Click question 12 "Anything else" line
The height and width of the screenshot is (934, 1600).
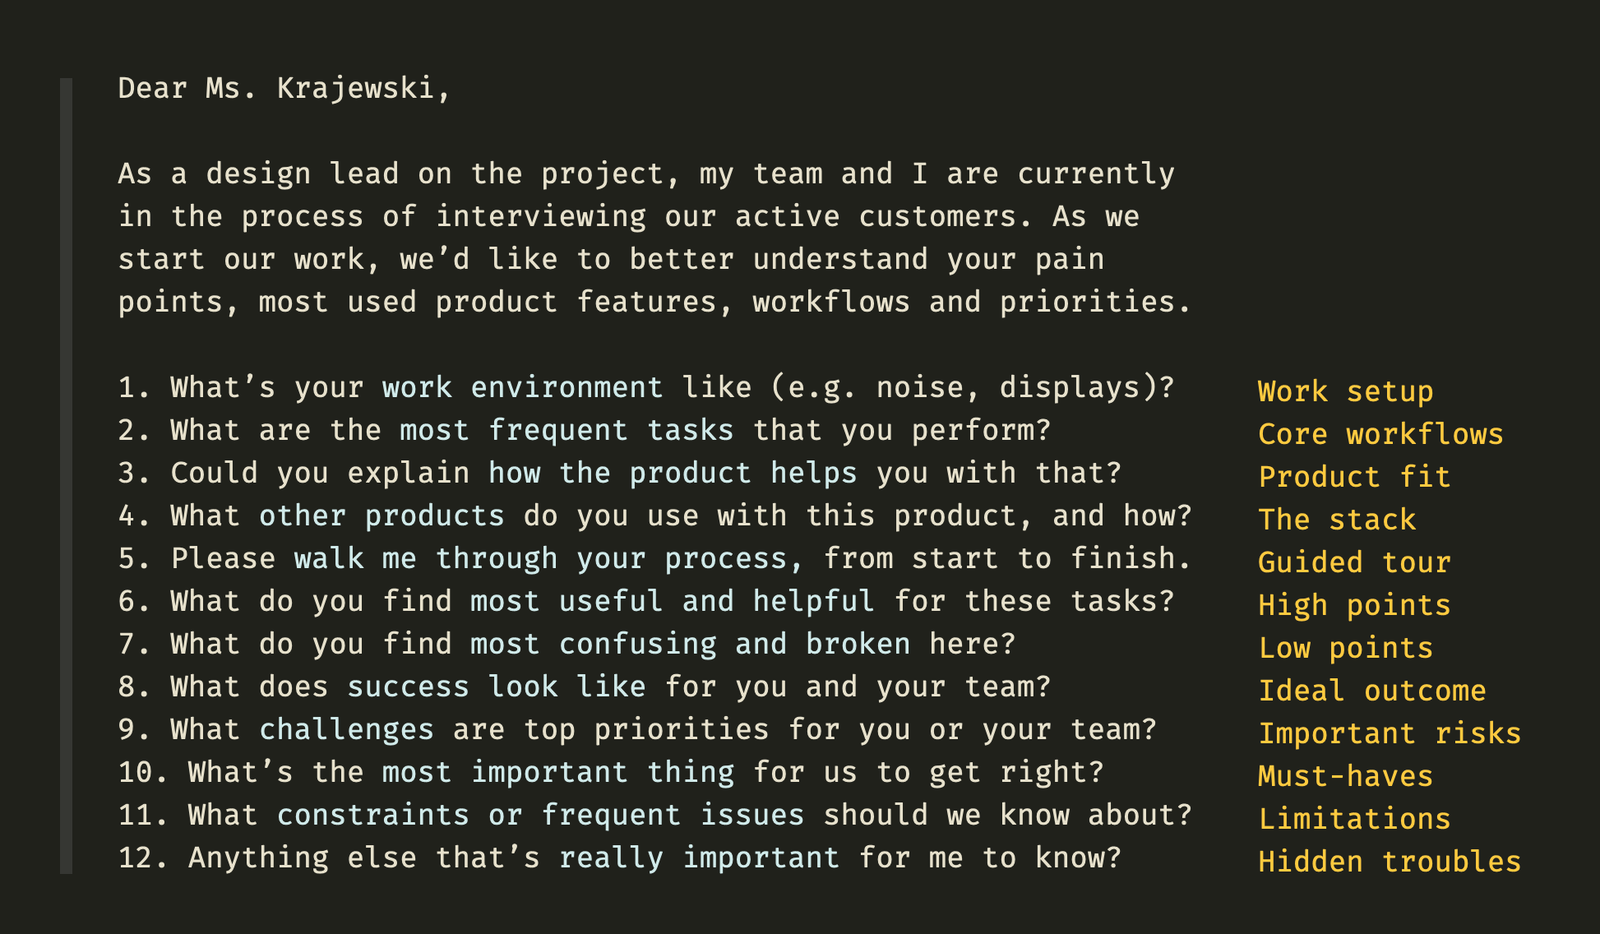click(620, 858)
